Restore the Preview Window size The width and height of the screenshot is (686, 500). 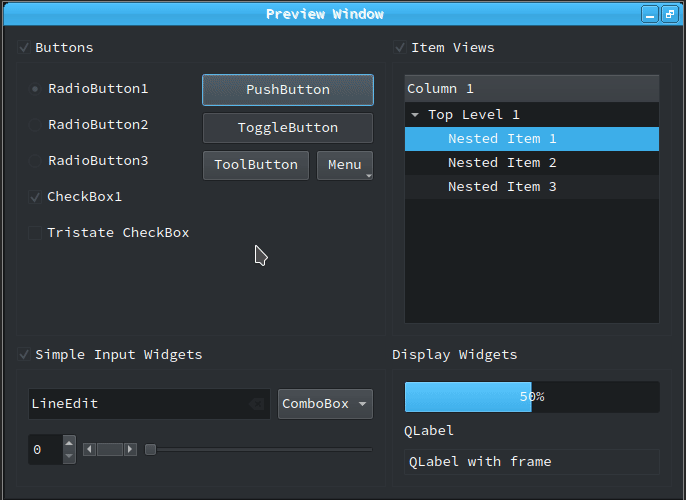pyautogui.click(x=670, y=14)
